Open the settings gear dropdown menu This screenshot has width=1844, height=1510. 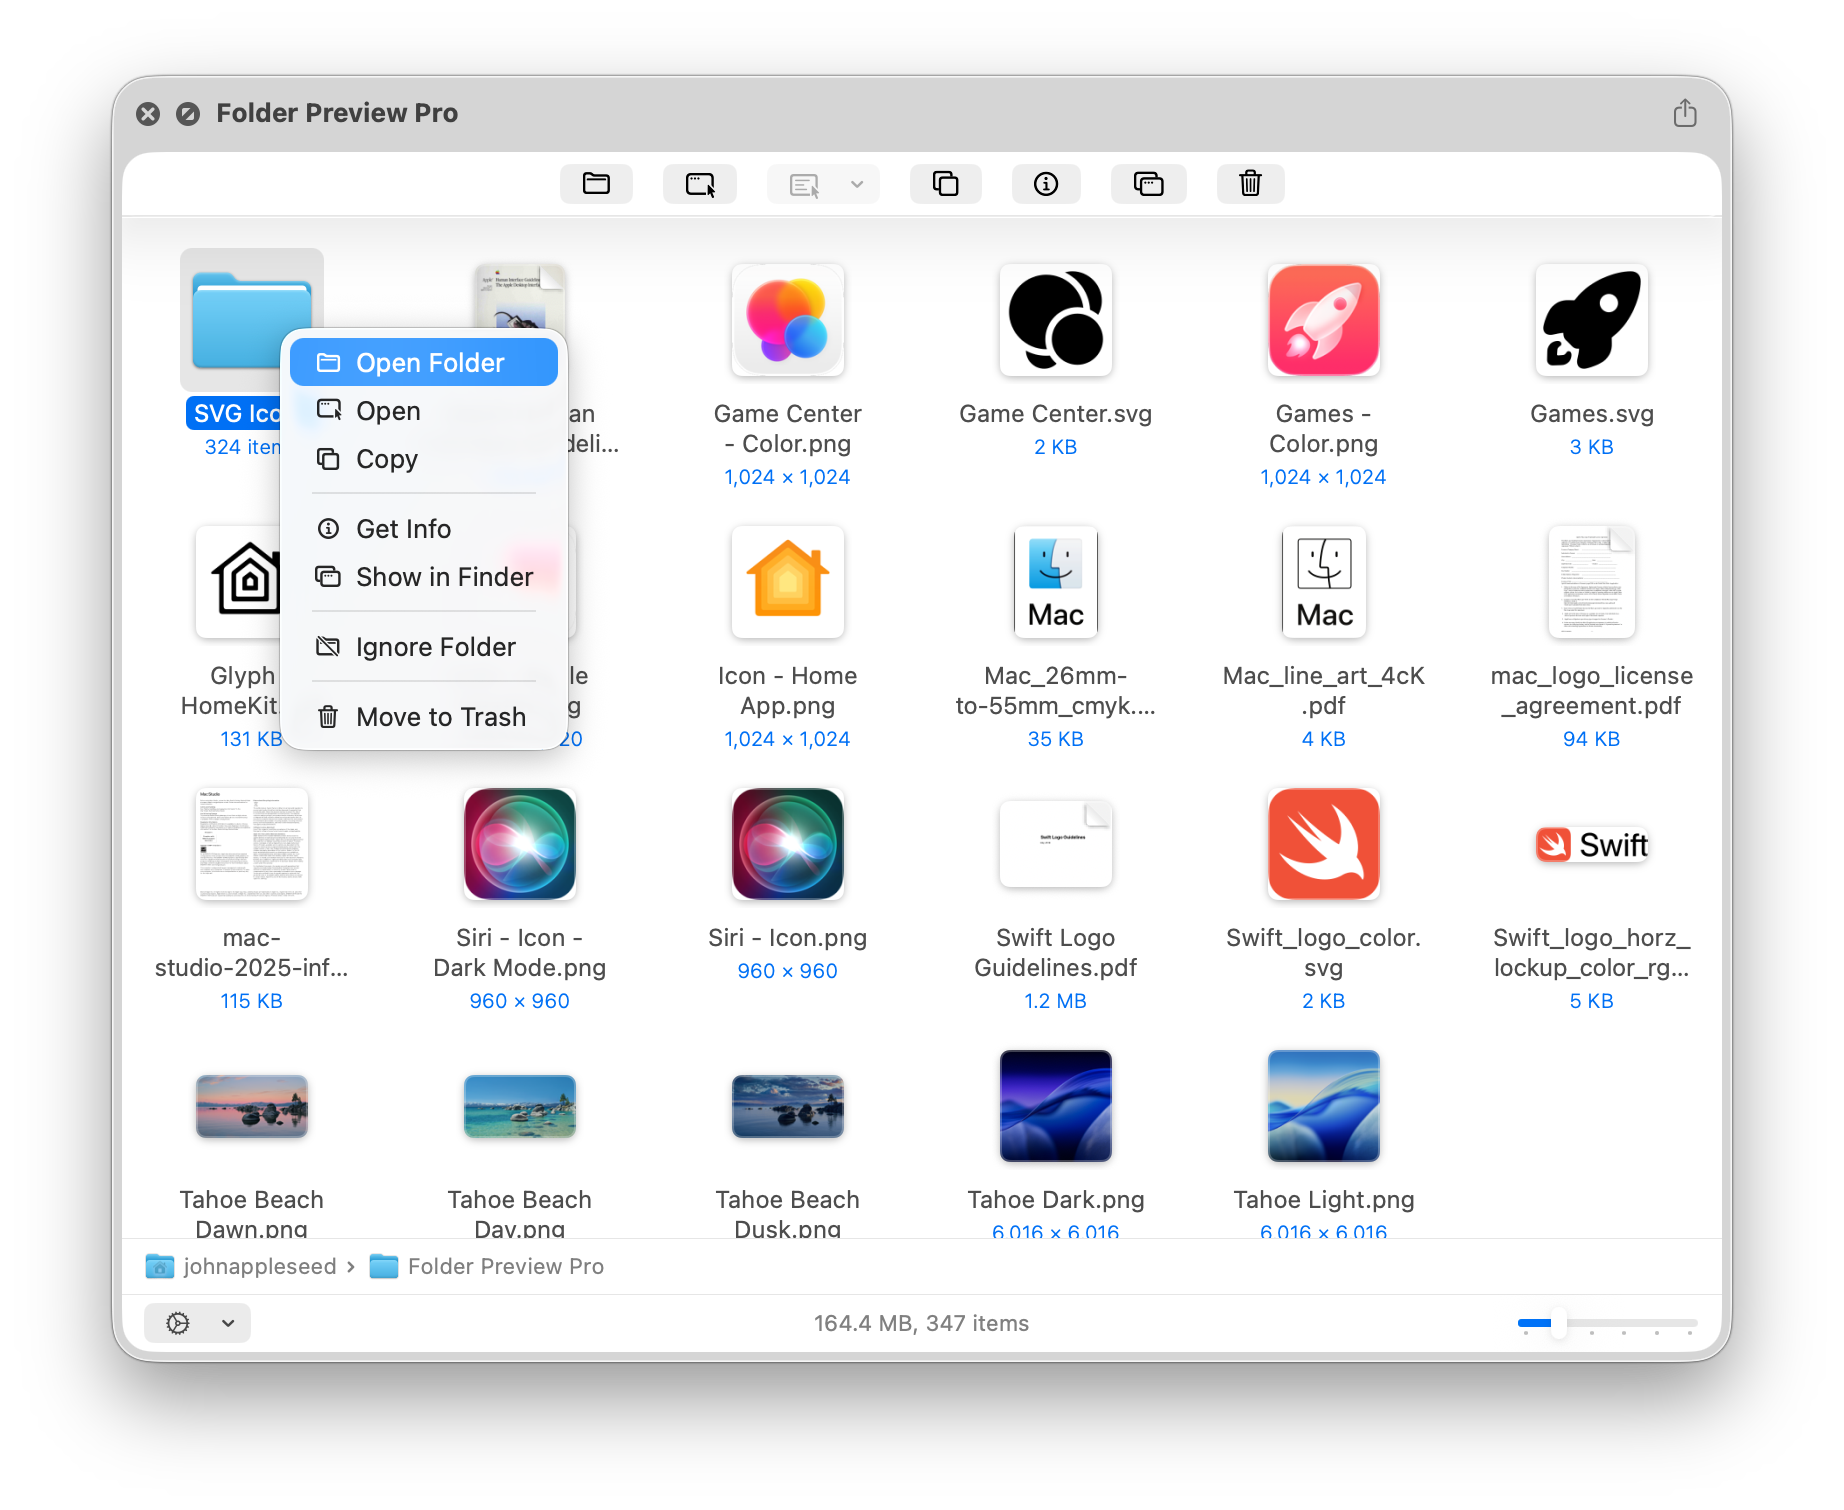197,1323
